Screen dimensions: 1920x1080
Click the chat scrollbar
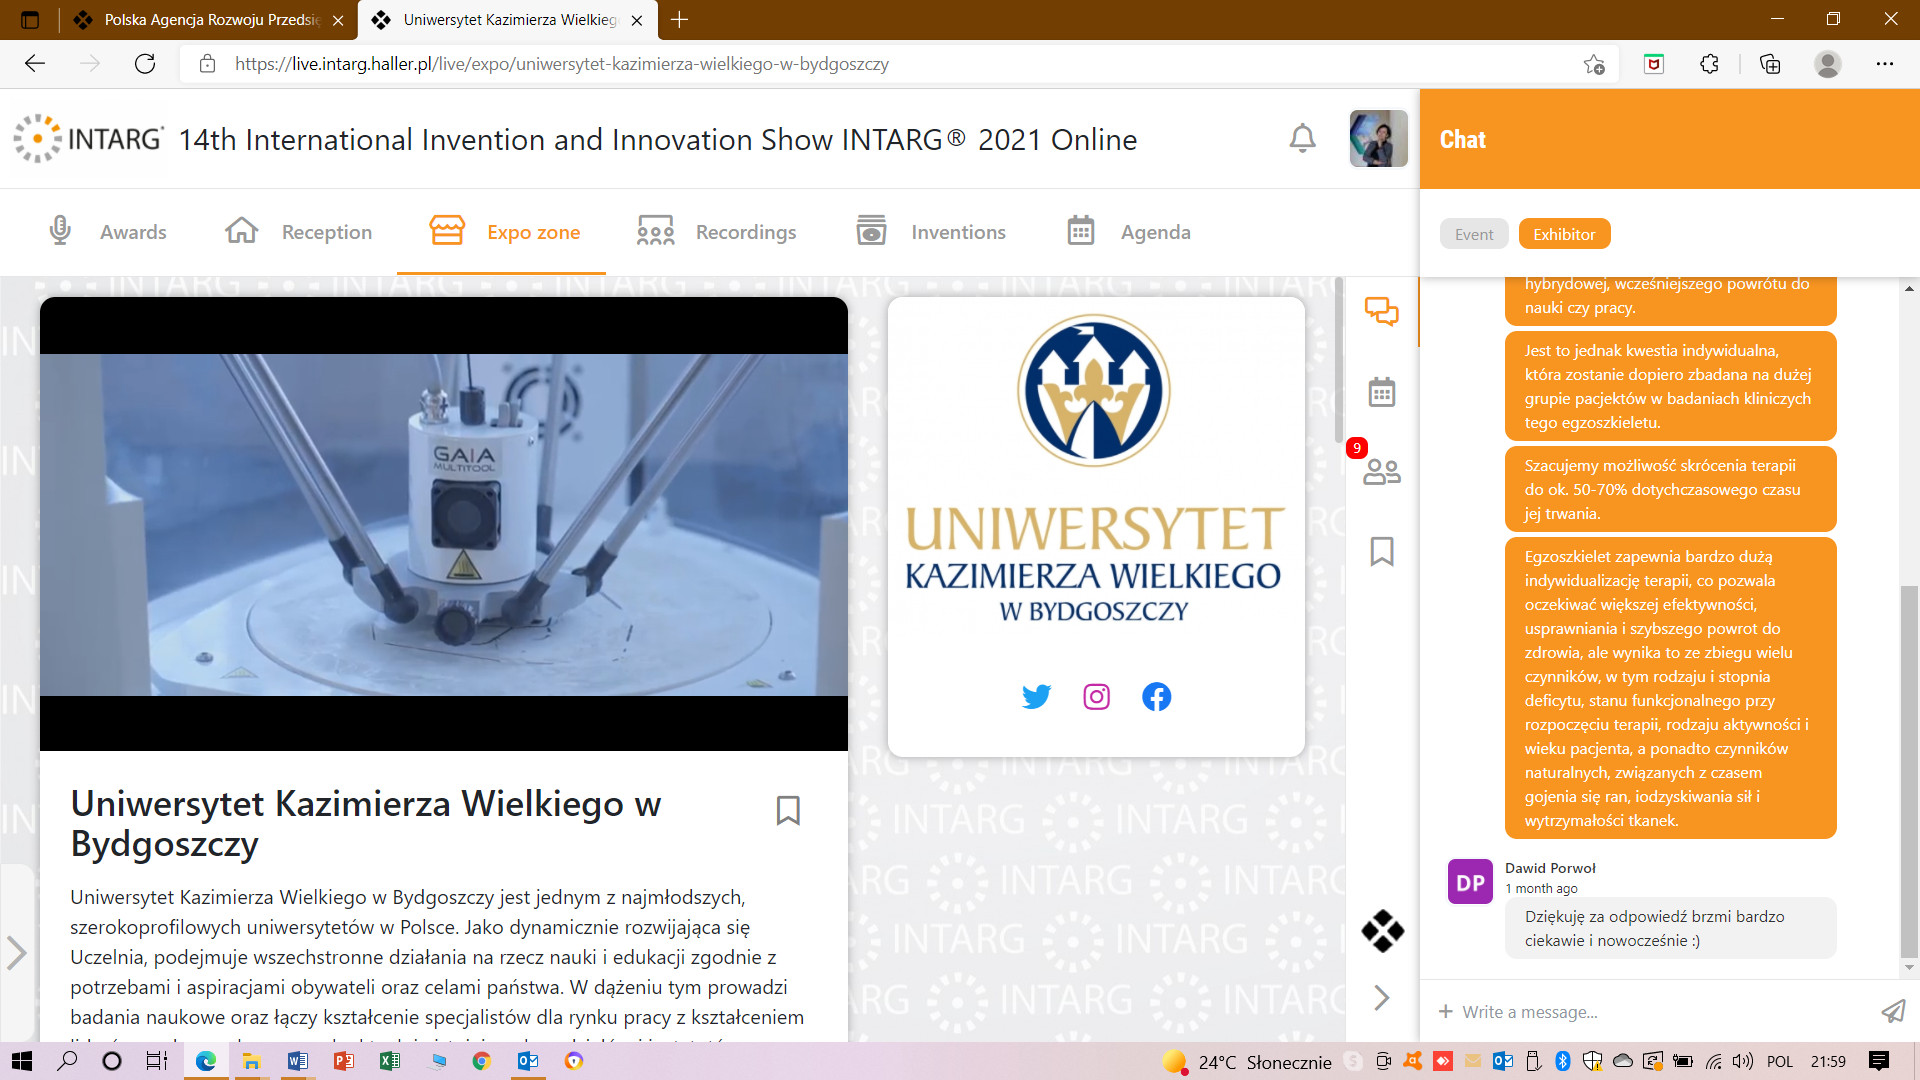pyautogui.click(x=1909, y=770)
